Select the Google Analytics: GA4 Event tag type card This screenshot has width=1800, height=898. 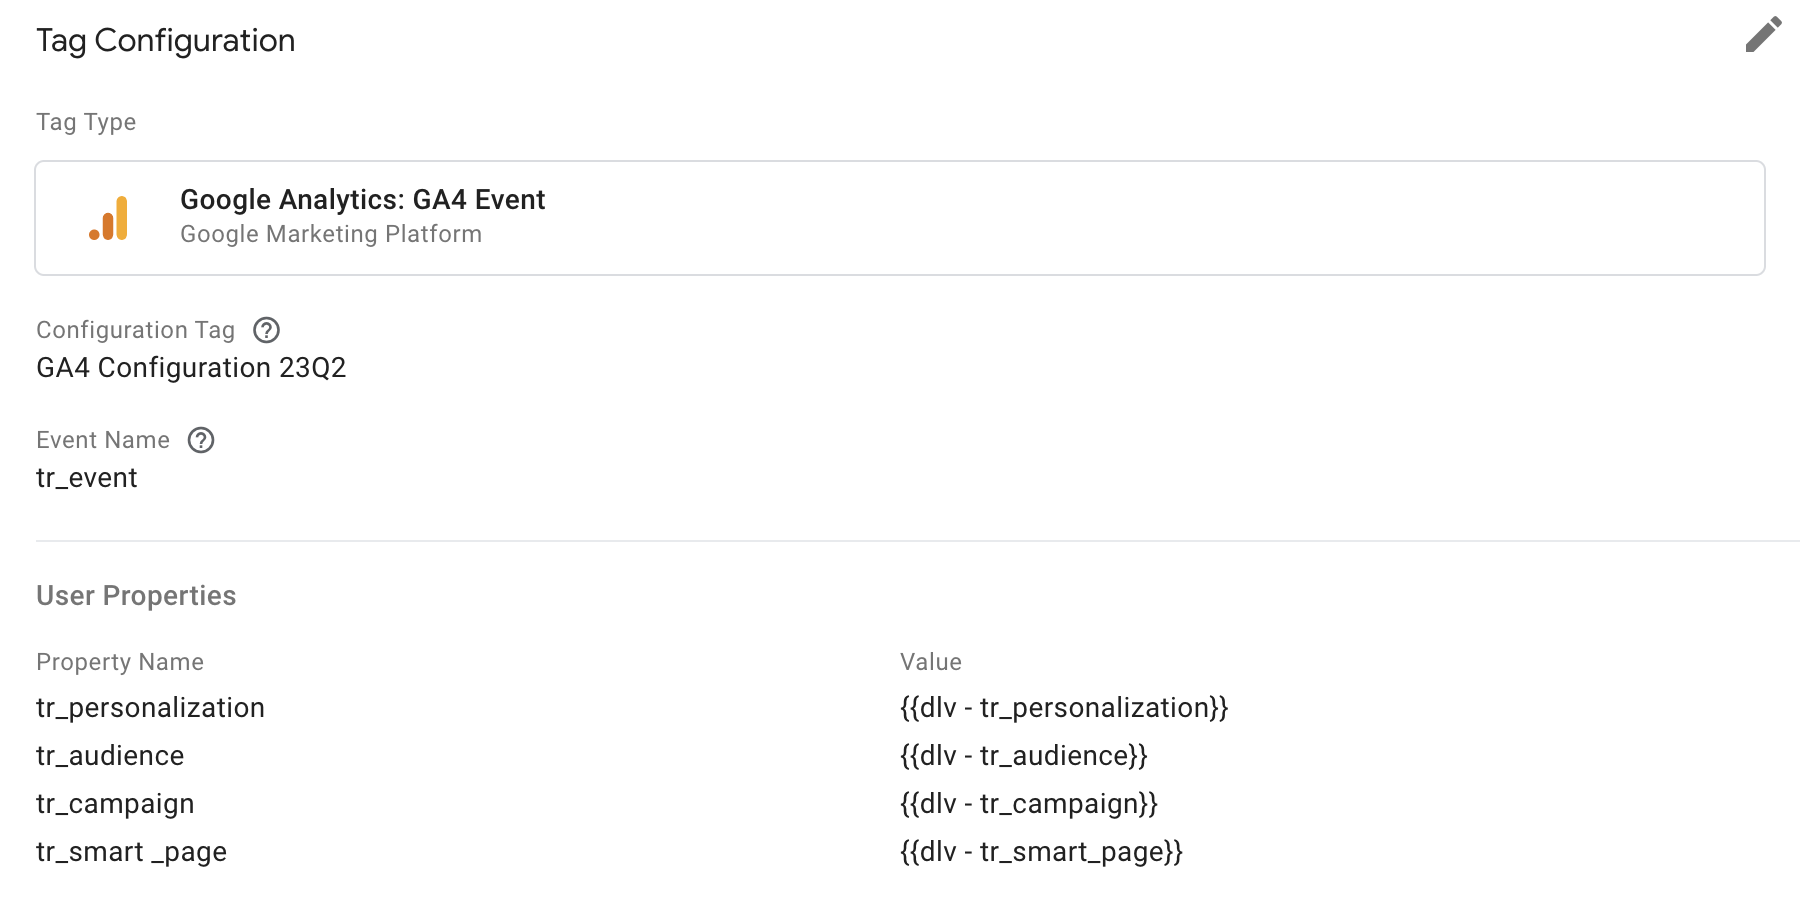pos(900,217)
